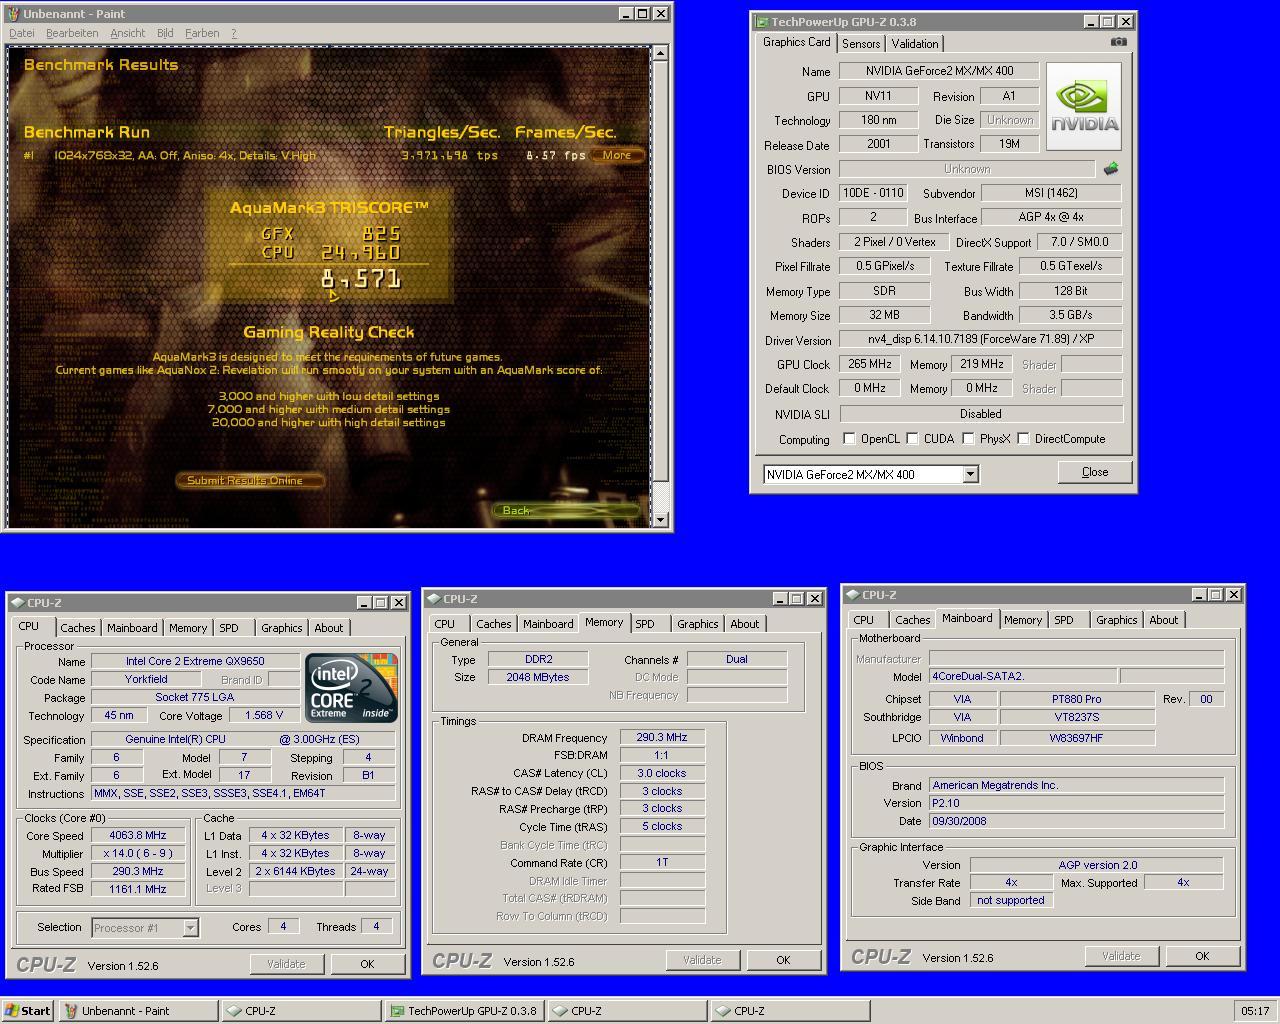This screenshot has width=1280, height=1024.
Task: Click the Chipset value PT880 Pro
Action: 1077,699
